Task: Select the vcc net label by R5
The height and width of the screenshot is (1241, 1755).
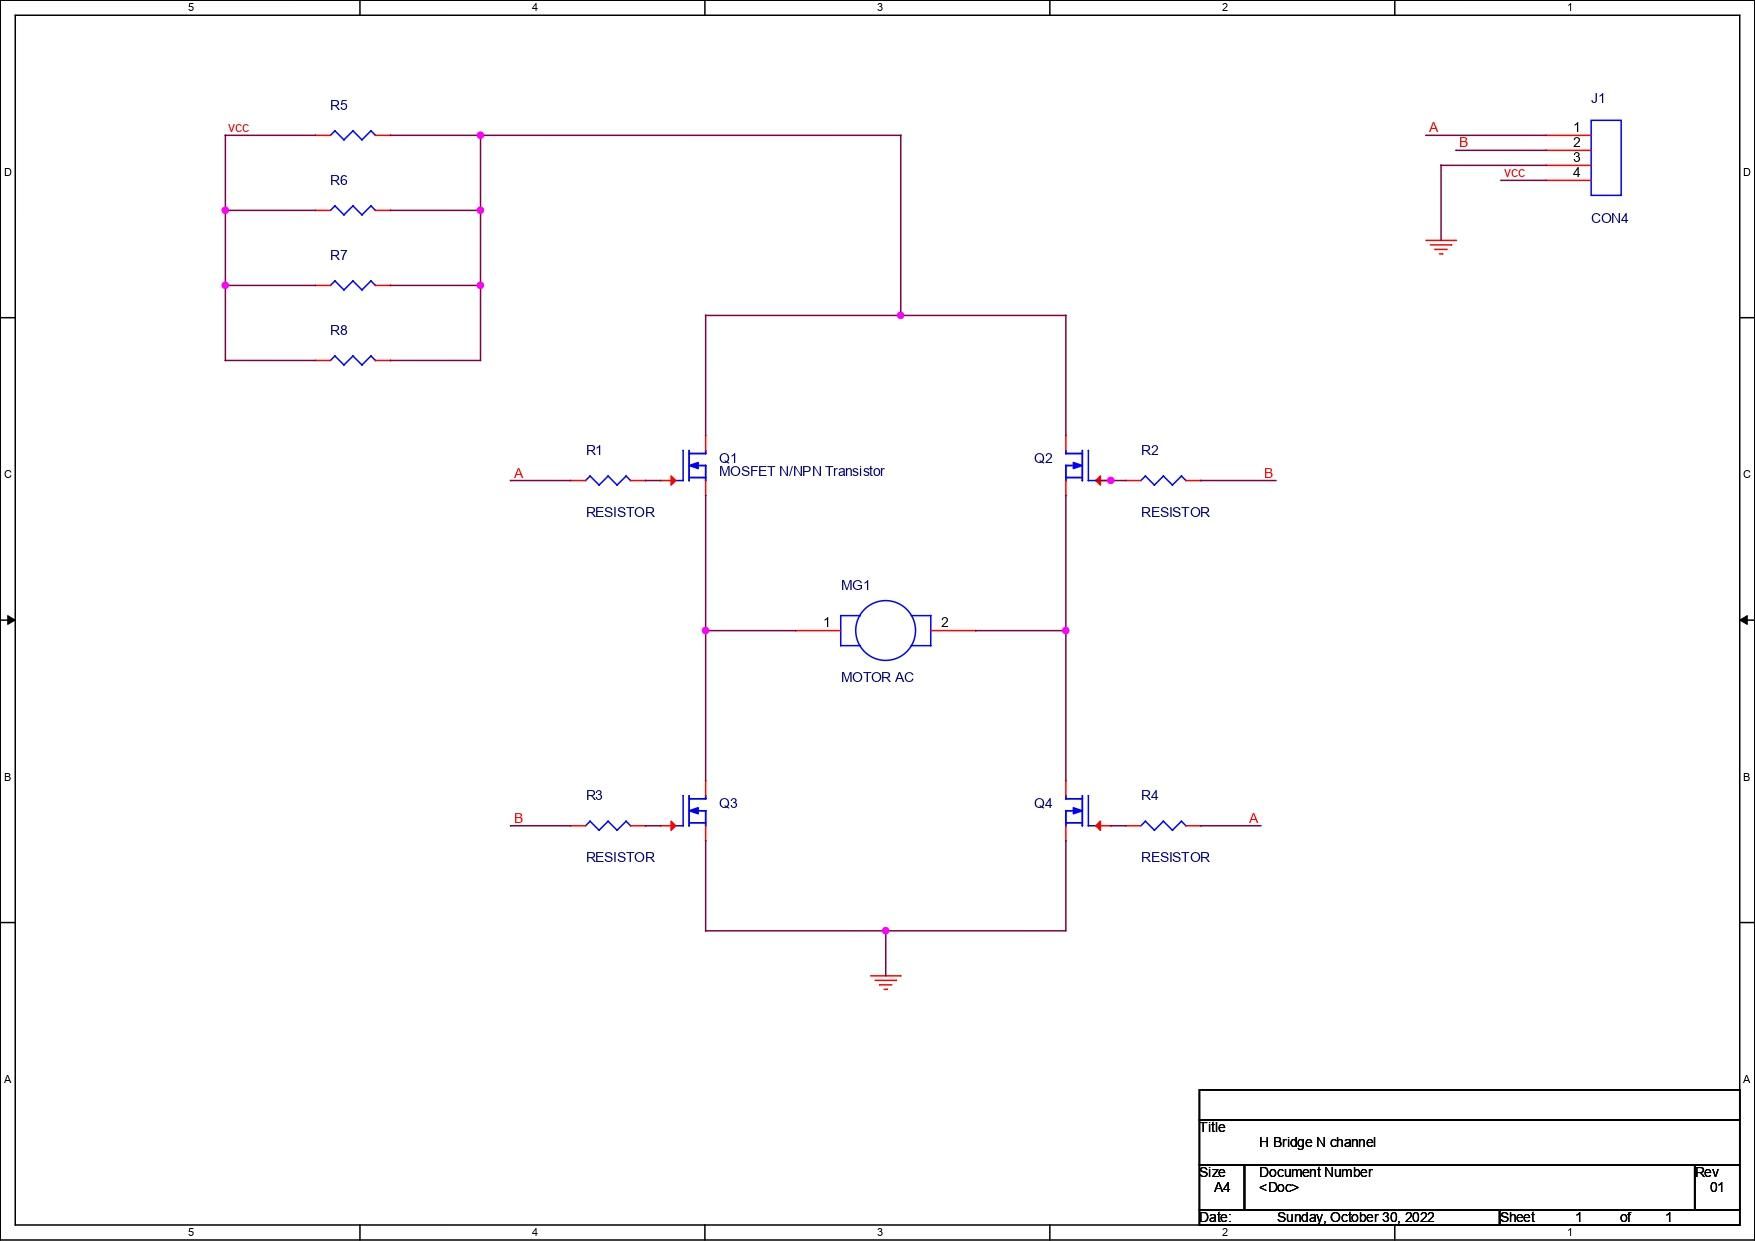Action: [x=239, y=128]
